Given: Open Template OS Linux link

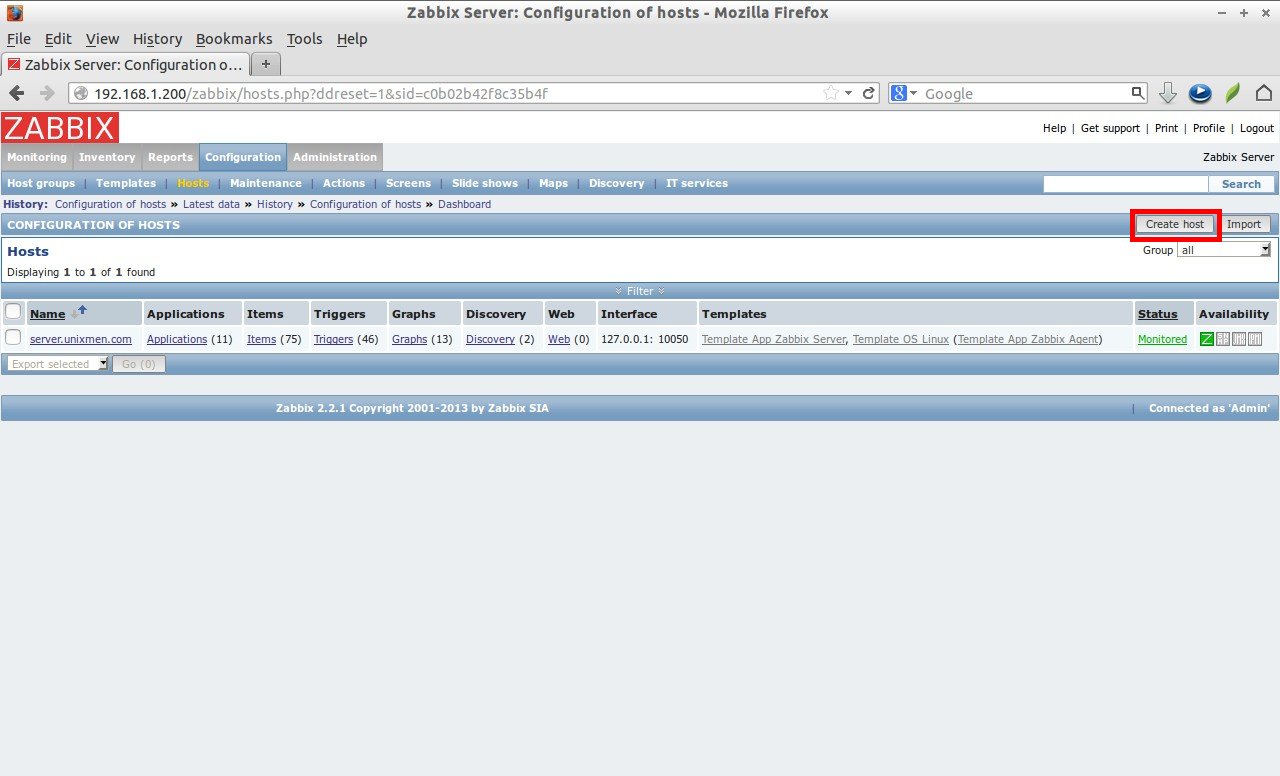Looking at the screenshot, I should tap(901, 339).
